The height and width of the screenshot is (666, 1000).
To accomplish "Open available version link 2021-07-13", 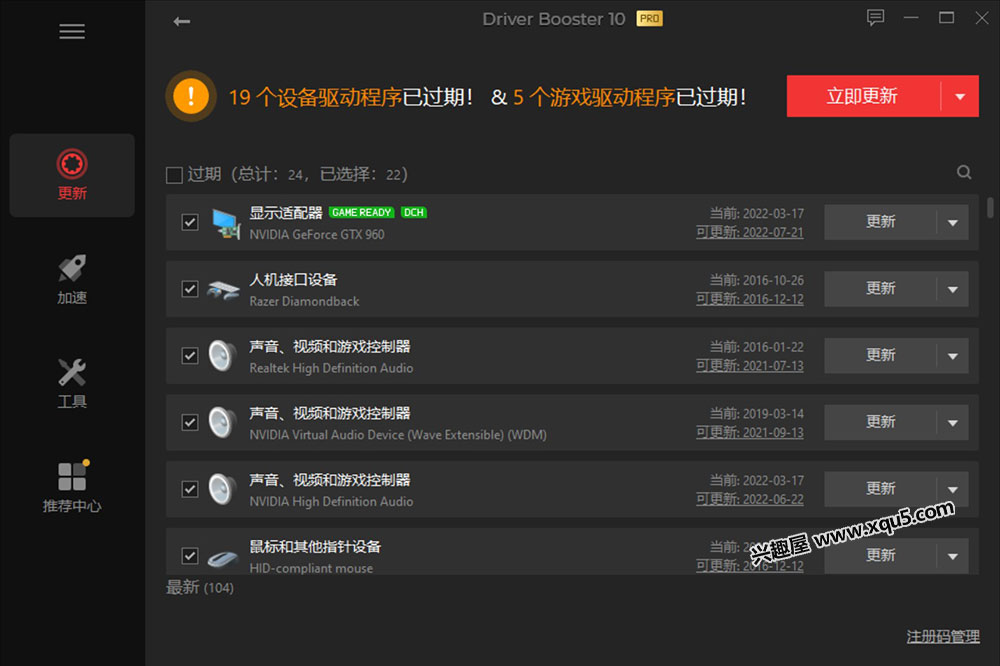I will click(x=749, y=366).
